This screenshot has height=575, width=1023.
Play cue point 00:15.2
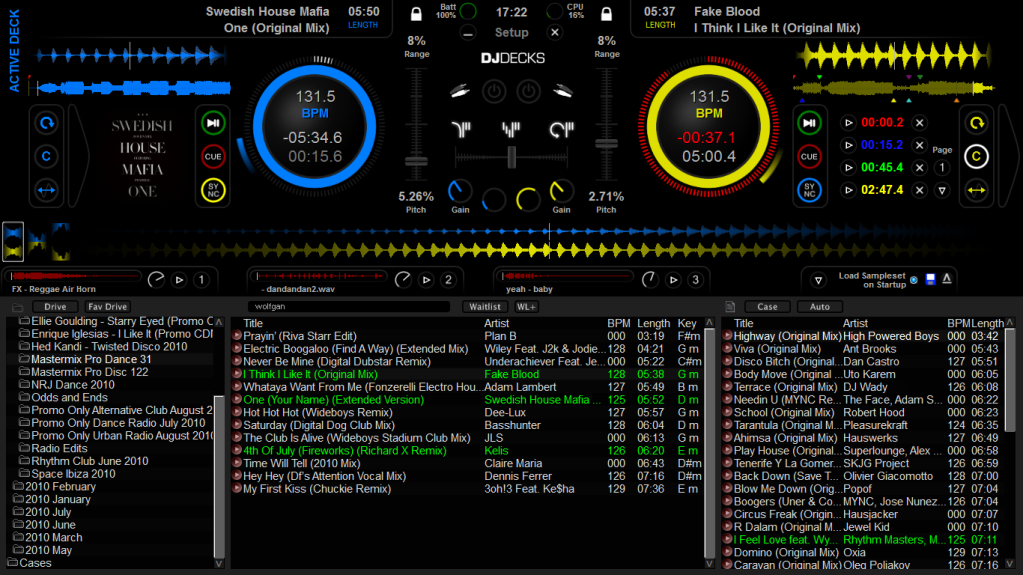pyautogui.click(x=848, y=145)
